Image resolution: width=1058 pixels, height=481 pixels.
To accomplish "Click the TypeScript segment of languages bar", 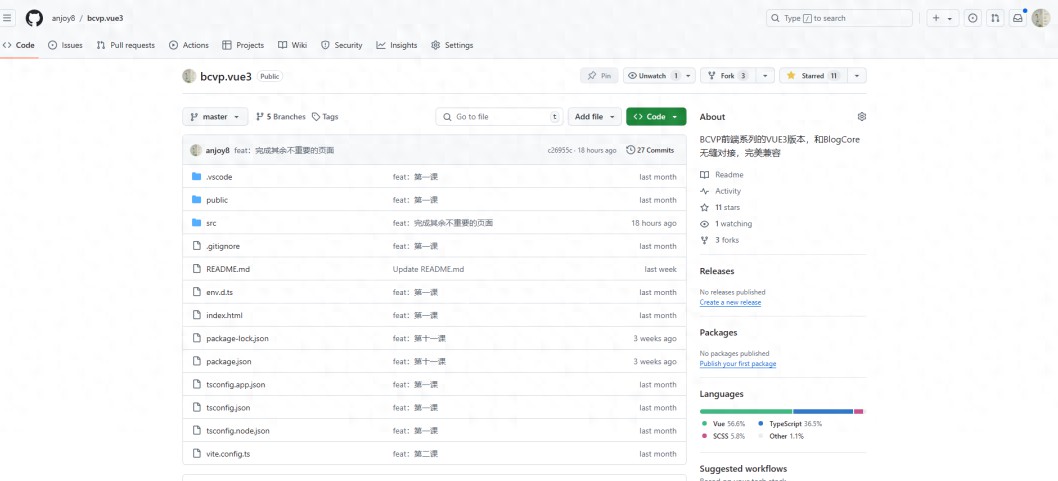I will 823,411.
